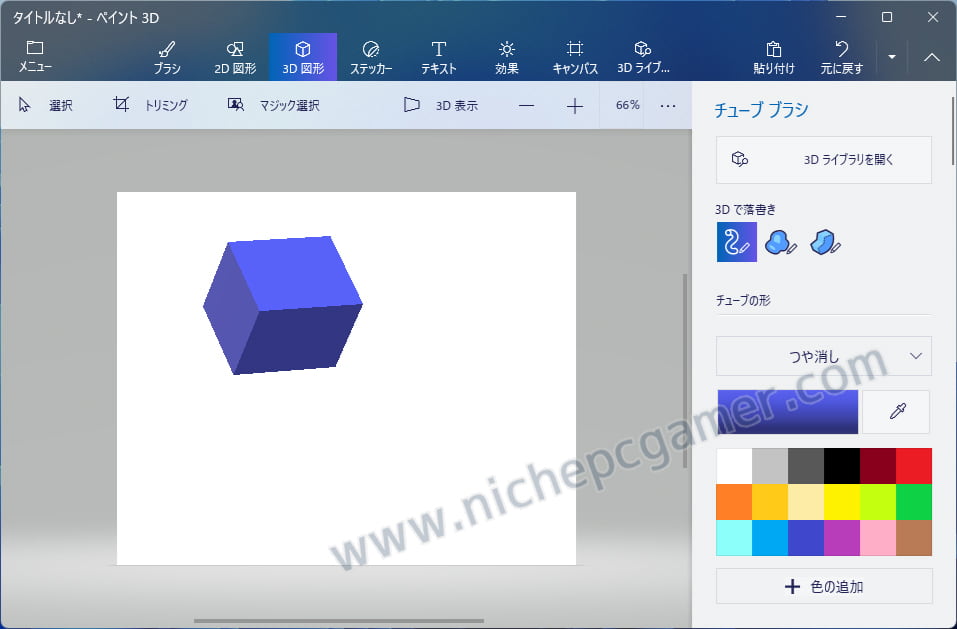Select the sharp-edge 3D doodle tool
The width and height of the screenshot is (957, 629).
tap(825, 242)
